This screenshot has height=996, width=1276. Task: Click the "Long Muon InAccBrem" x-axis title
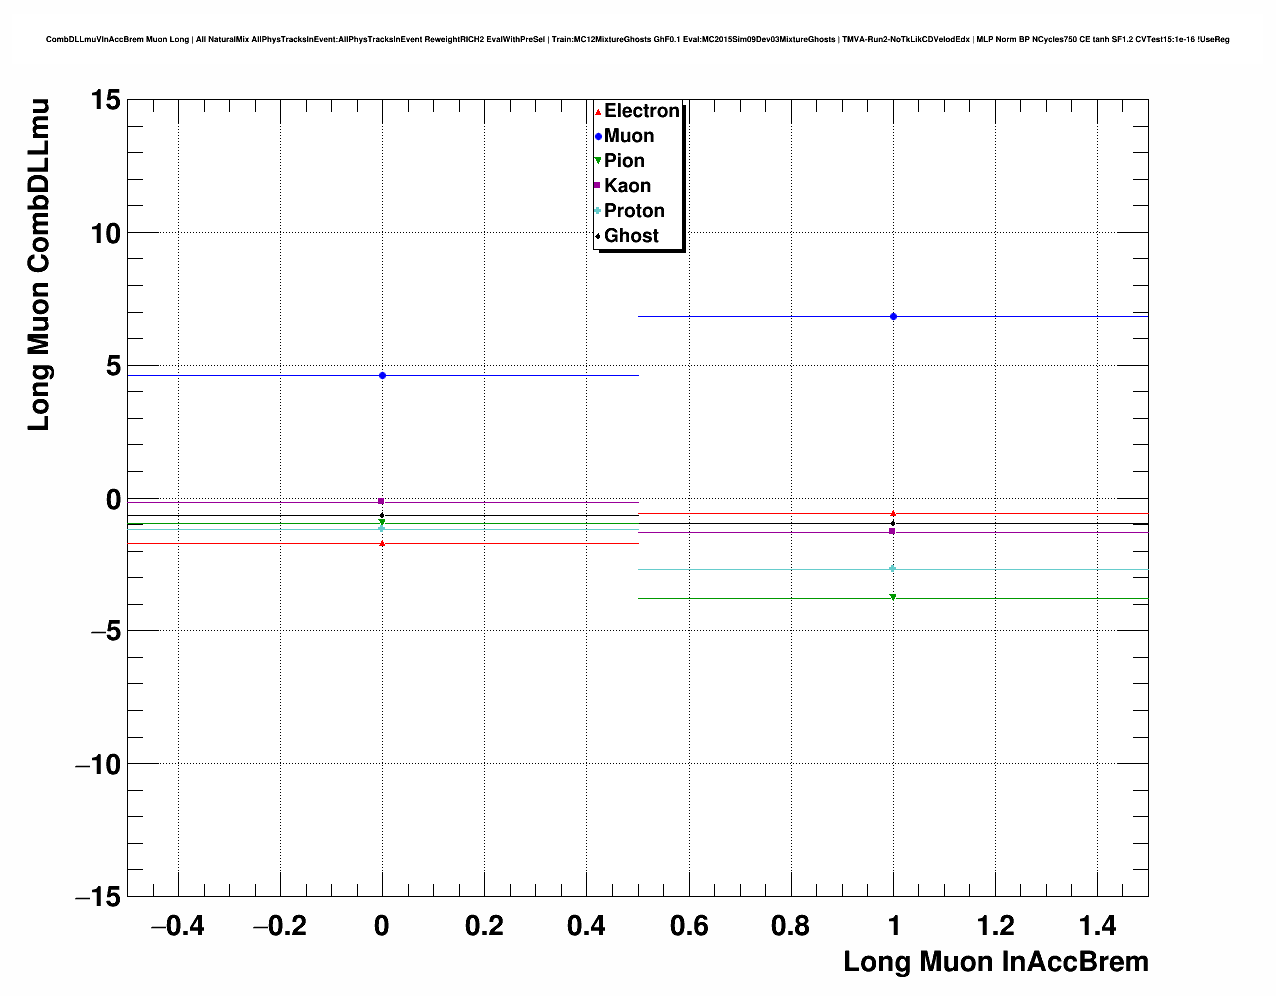tap(995, 962)
